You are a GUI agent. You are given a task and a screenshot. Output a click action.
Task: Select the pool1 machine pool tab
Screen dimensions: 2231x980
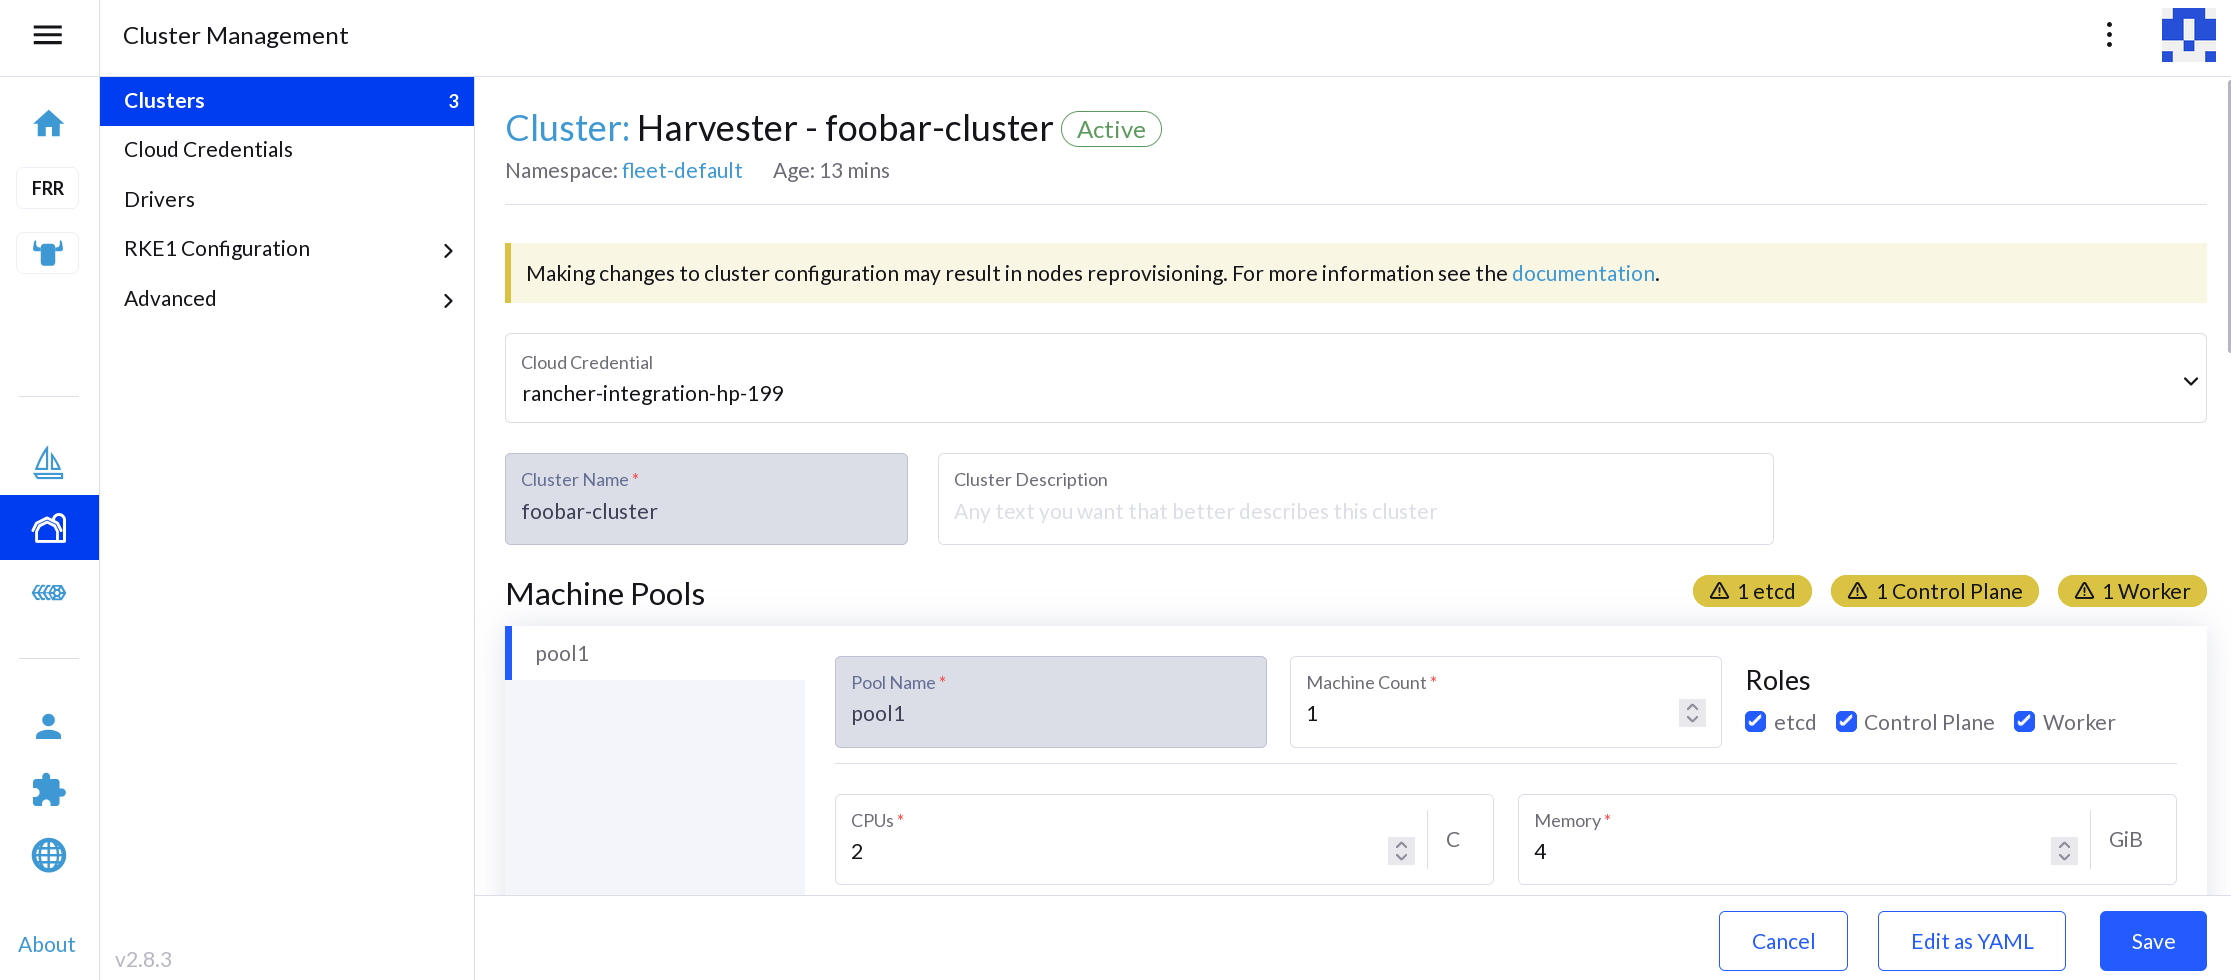point(655,653)
